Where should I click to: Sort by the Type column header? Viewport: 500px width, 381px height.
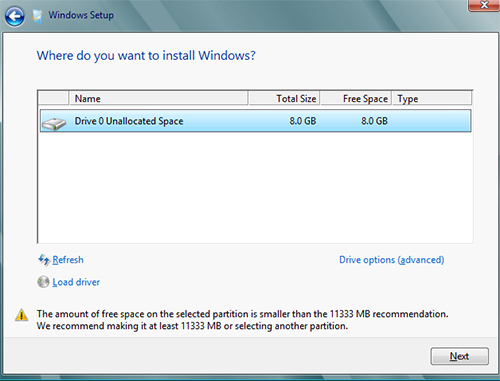432,98
